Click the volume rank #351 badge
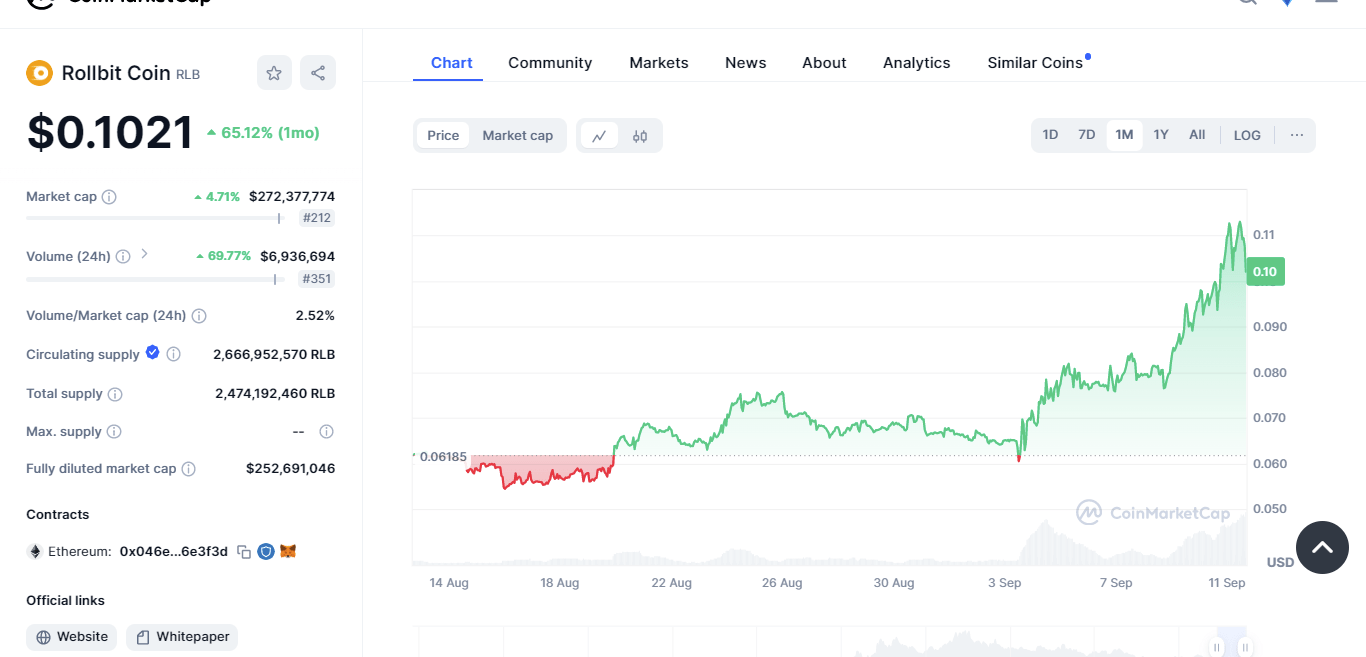The height and width of the screenshot is (657, 1366). (317, 279)
